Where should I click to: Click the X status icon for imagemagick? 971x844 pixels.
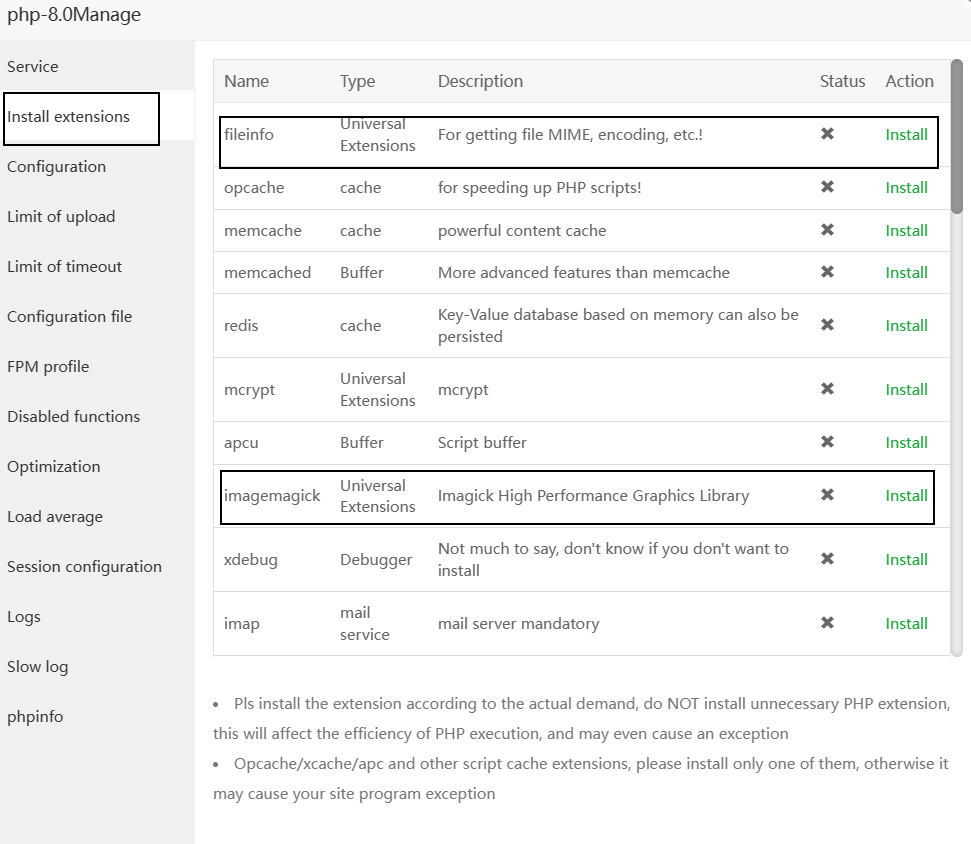[x=827, y=495]
